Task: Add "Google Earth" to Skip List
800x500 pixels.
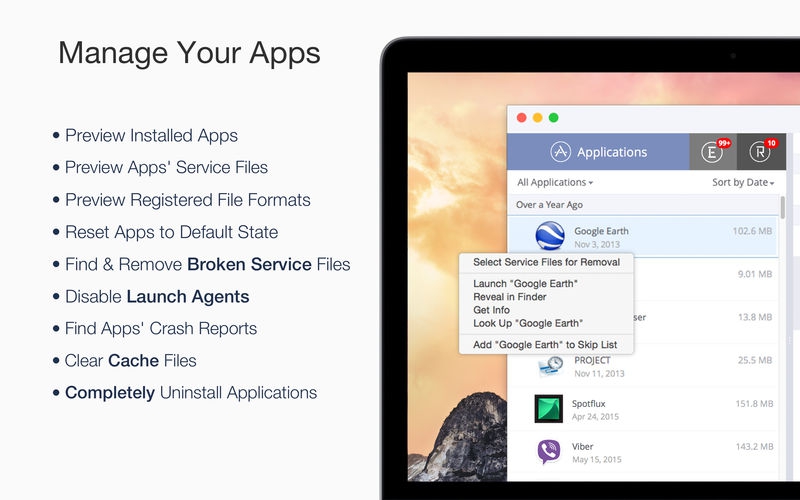Action: (x=546, y=345)
